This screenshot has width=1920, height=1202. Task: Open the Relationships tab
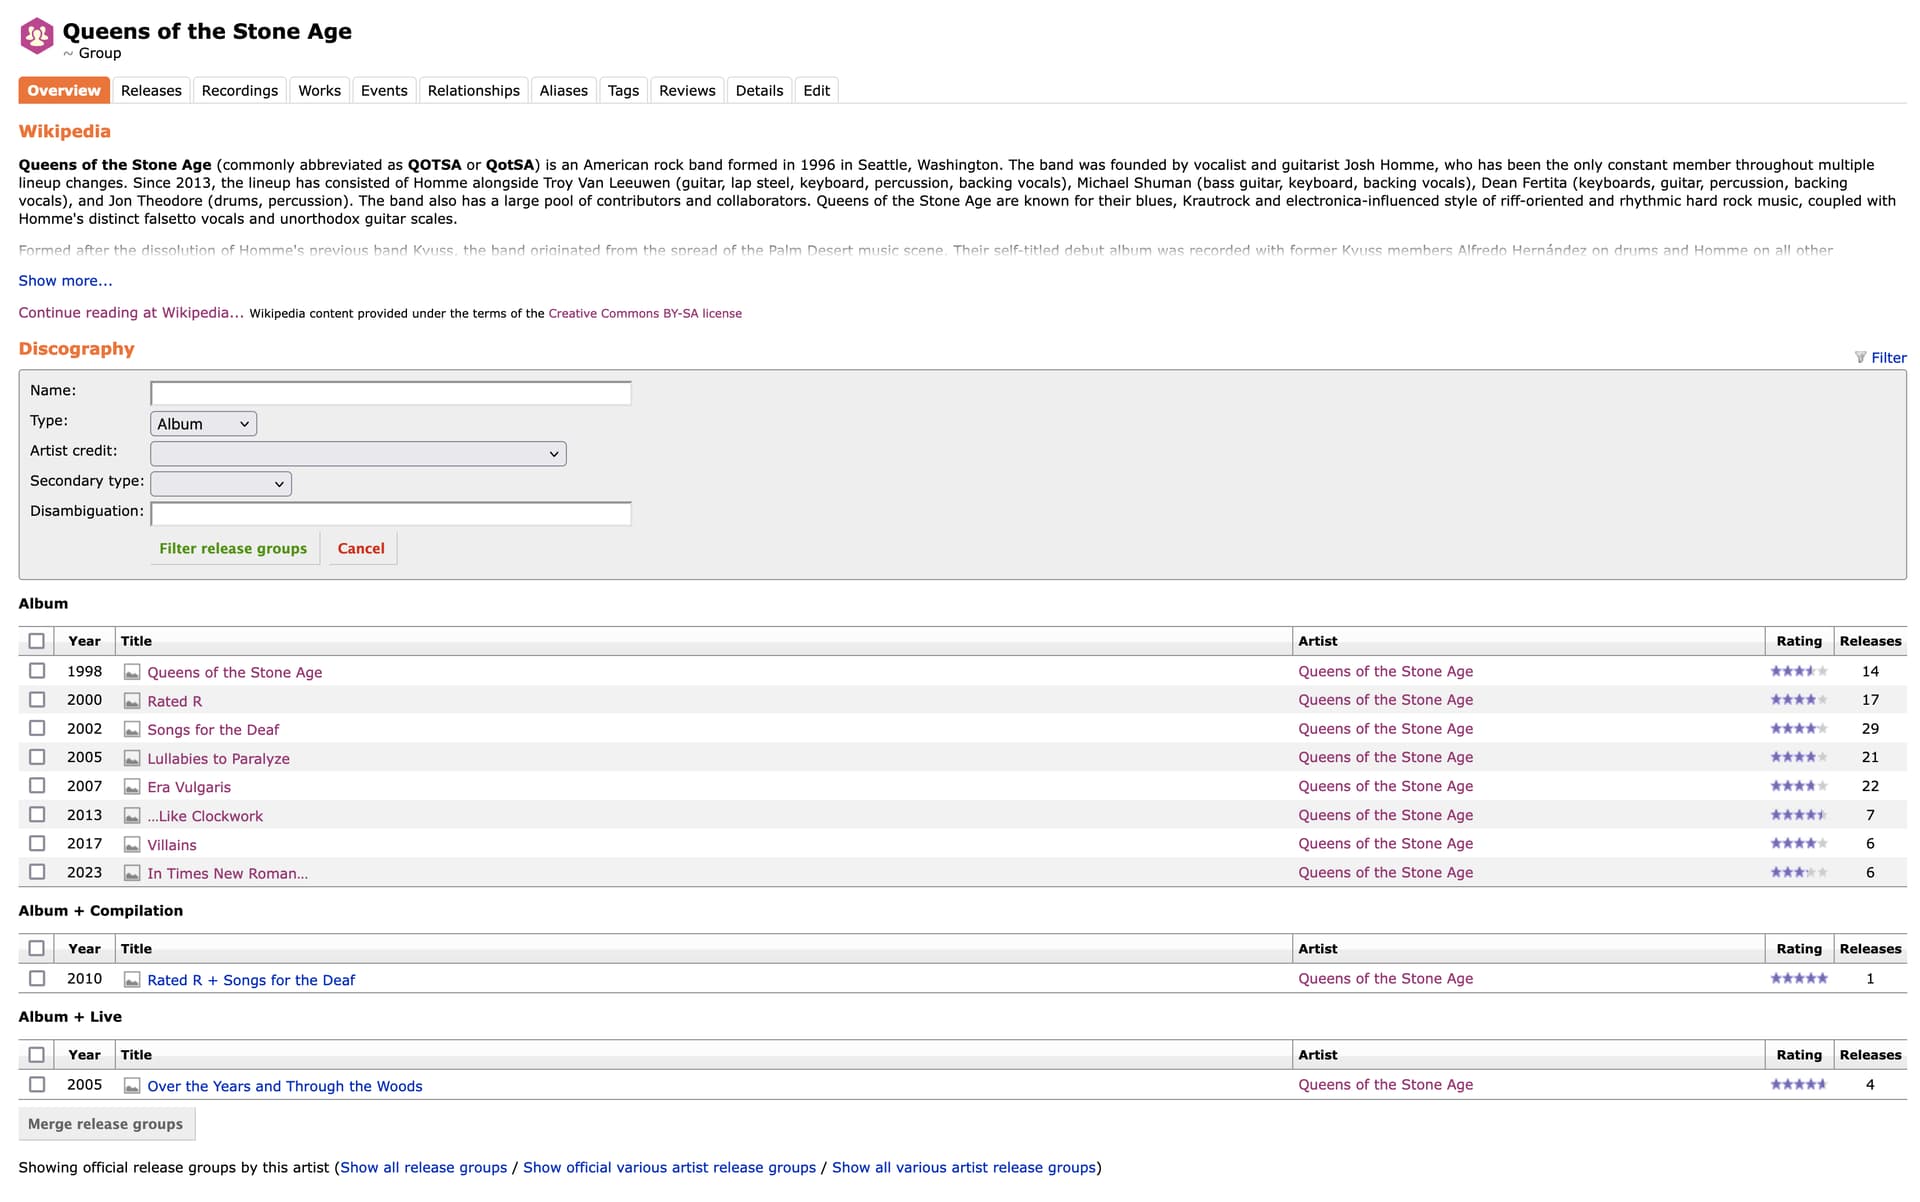click(x=473, y=90)
